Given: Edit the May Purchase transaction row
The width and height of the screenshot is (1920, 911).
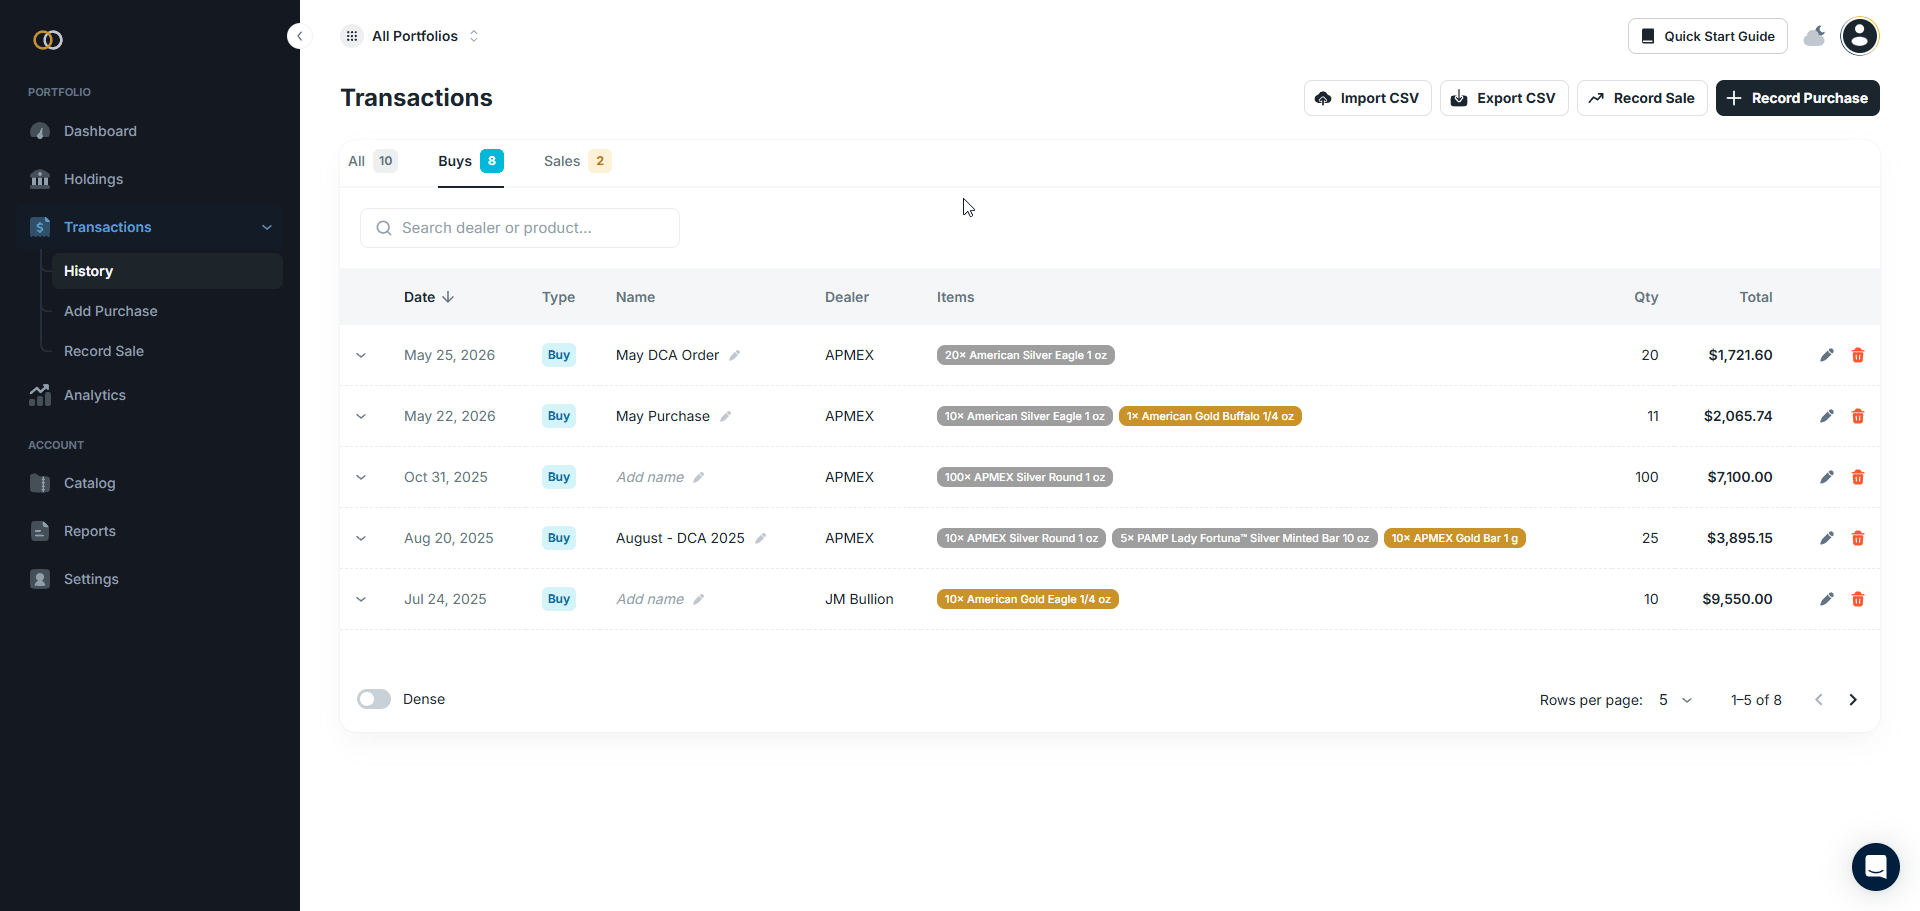Looking at the screenshot, I should pyautogui.click(x=1827, y=416).
